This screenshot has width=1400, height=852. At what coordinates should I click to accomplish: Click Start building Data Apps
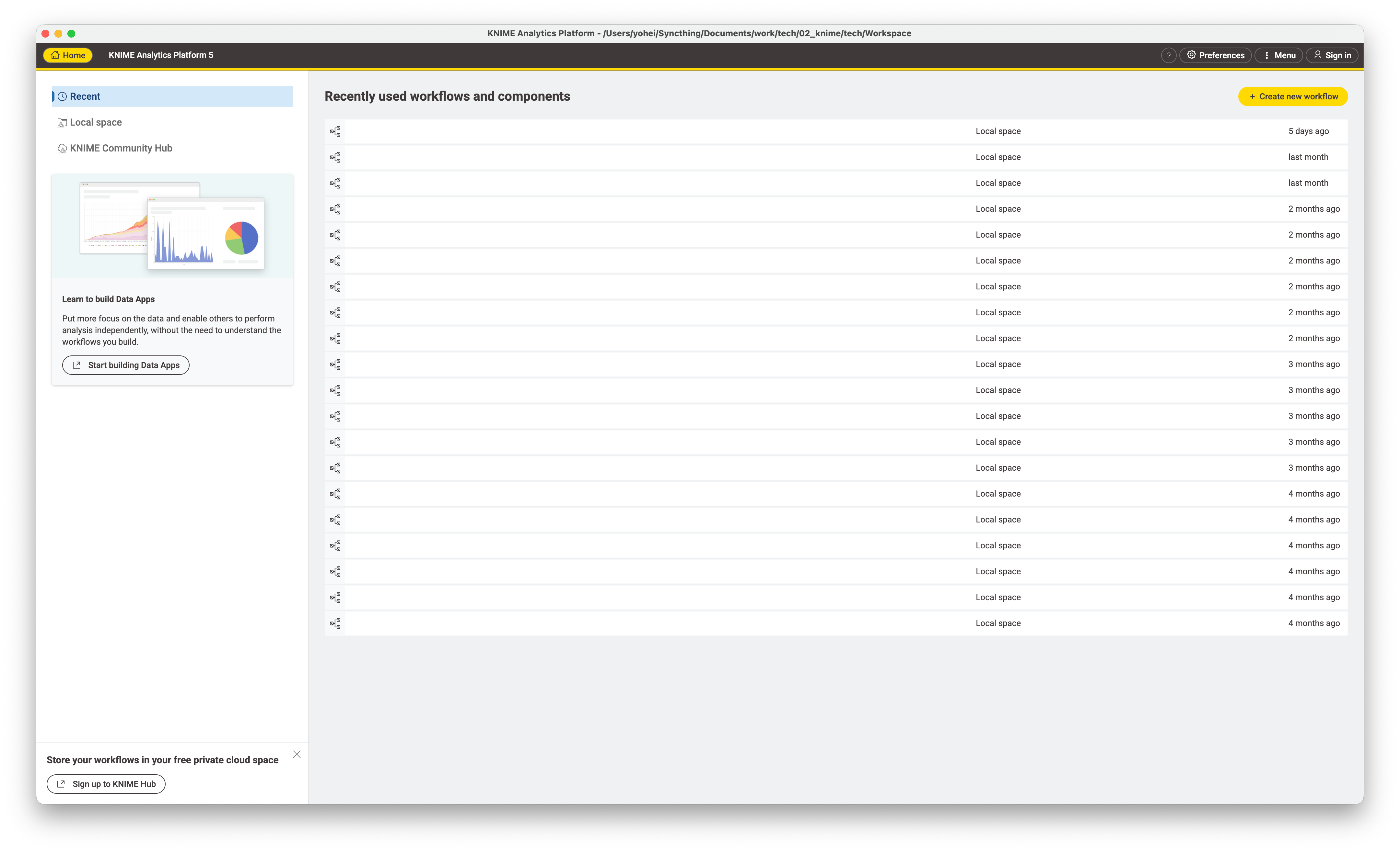click(126, 365)
